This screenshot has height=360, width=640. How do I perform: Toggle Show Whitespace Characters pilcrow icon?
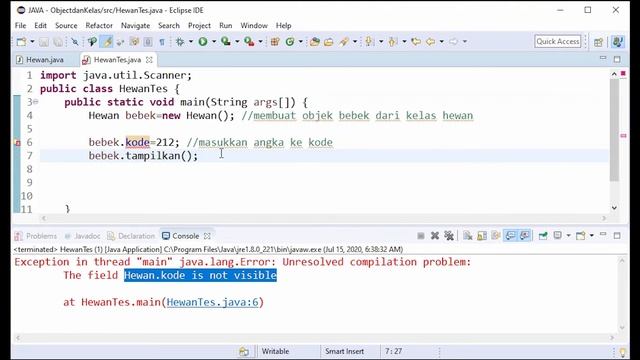(162, 42)
